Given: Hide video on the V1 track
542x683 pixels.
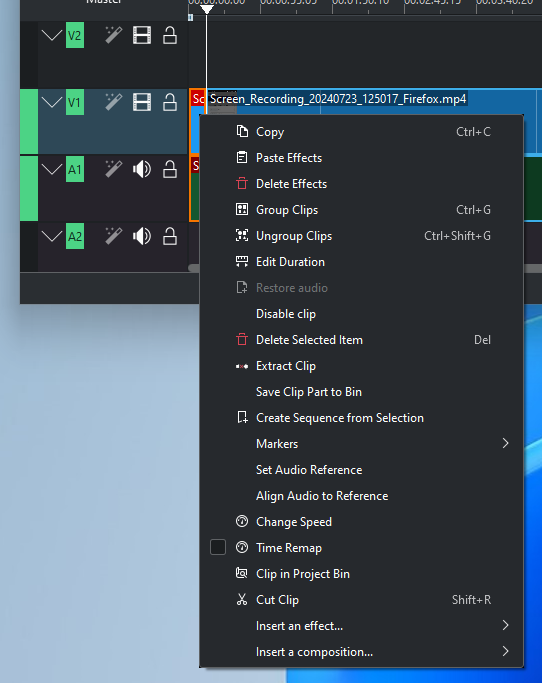Looking at the screenshot, I should pos(142,102).
